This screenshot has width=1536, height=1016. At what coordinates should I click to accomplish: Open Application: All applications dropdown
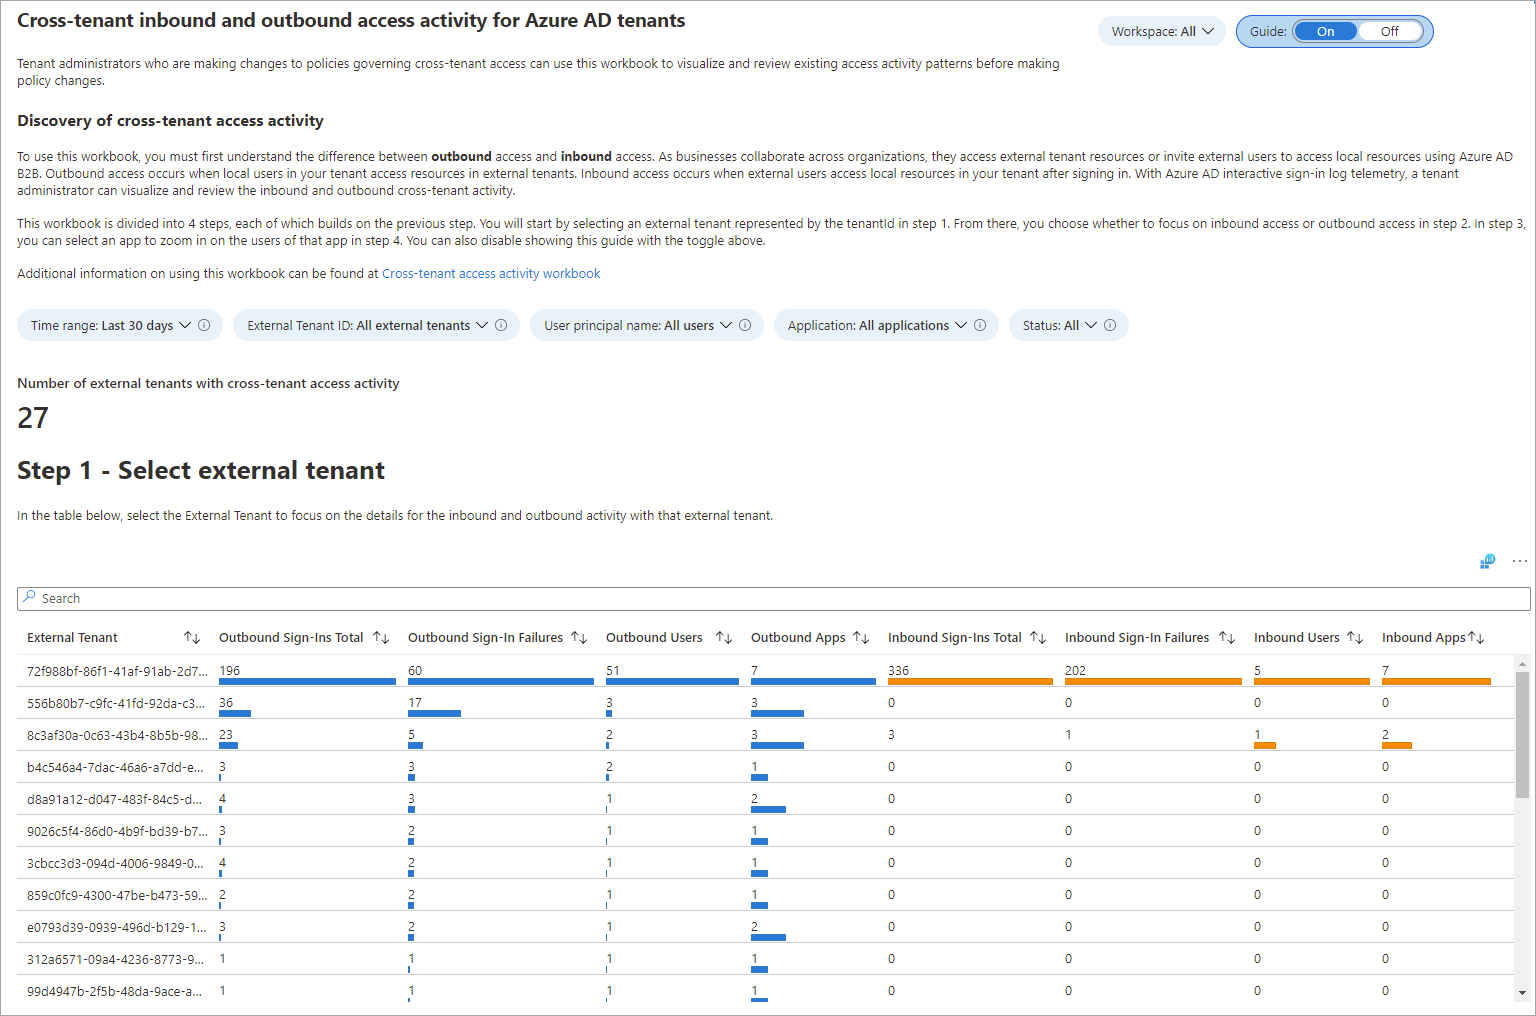[x=886, y=325]
